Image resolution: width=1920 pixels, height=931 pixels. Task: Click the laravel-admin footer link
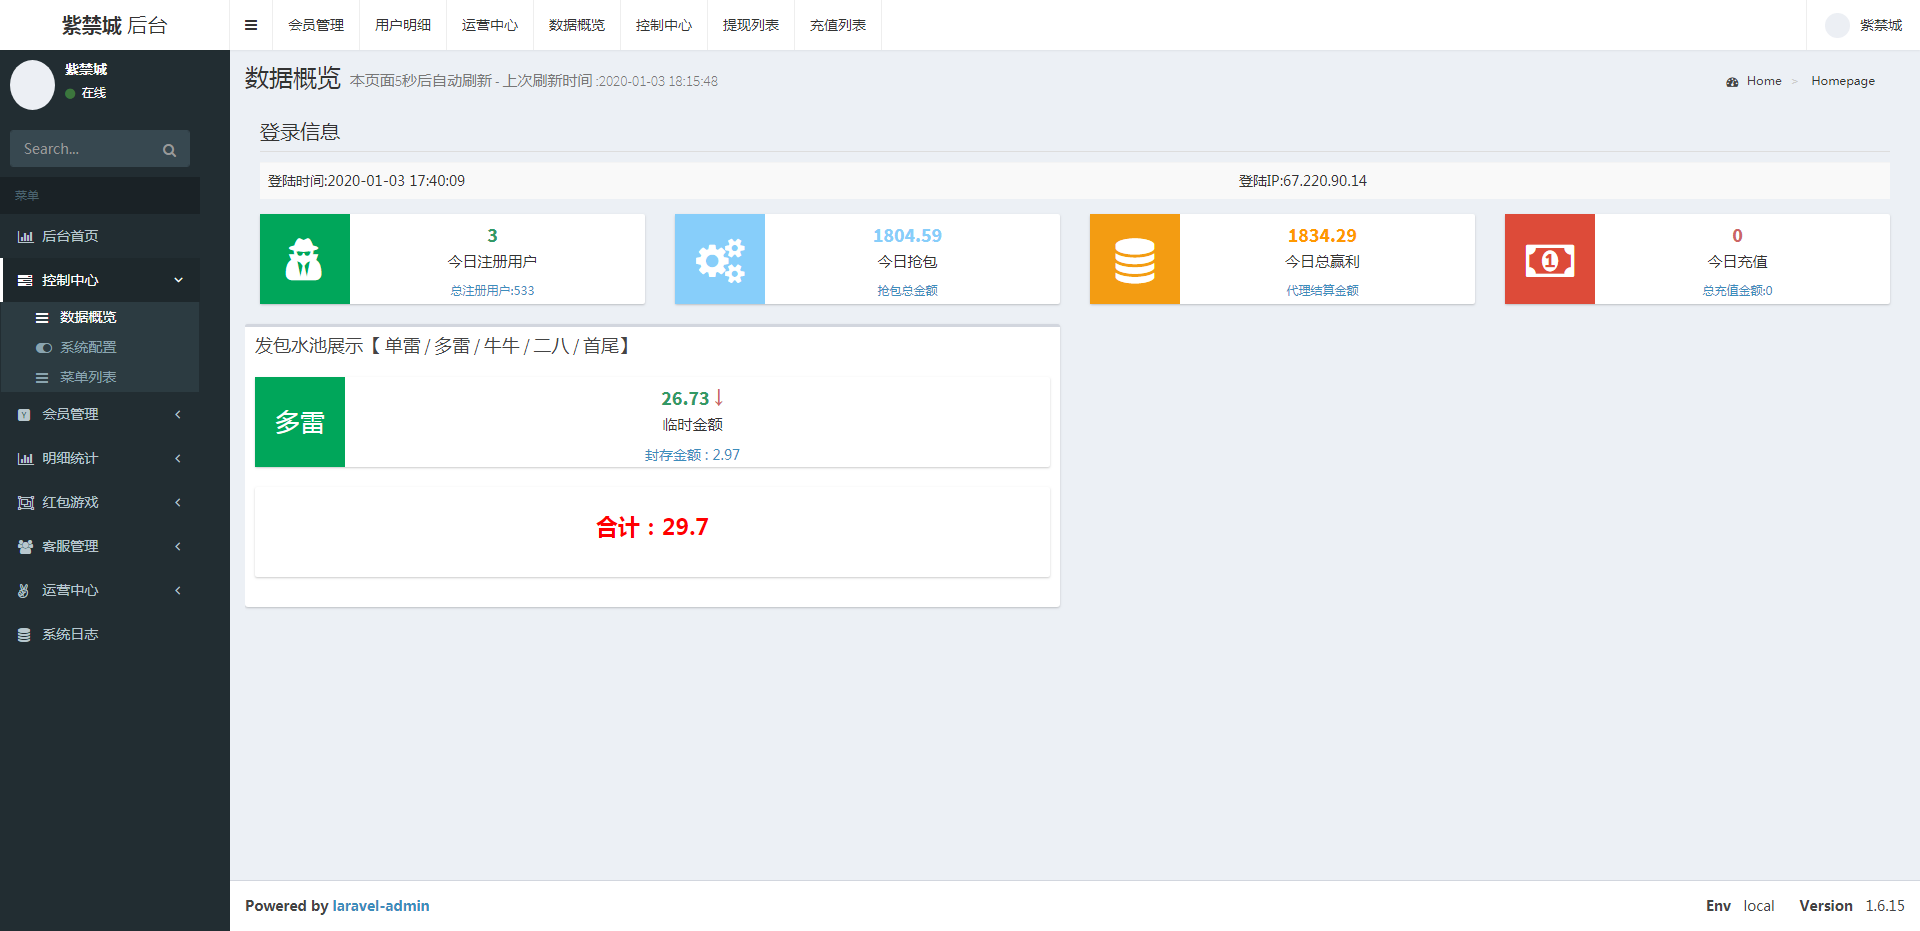click(x=381, y=906)
